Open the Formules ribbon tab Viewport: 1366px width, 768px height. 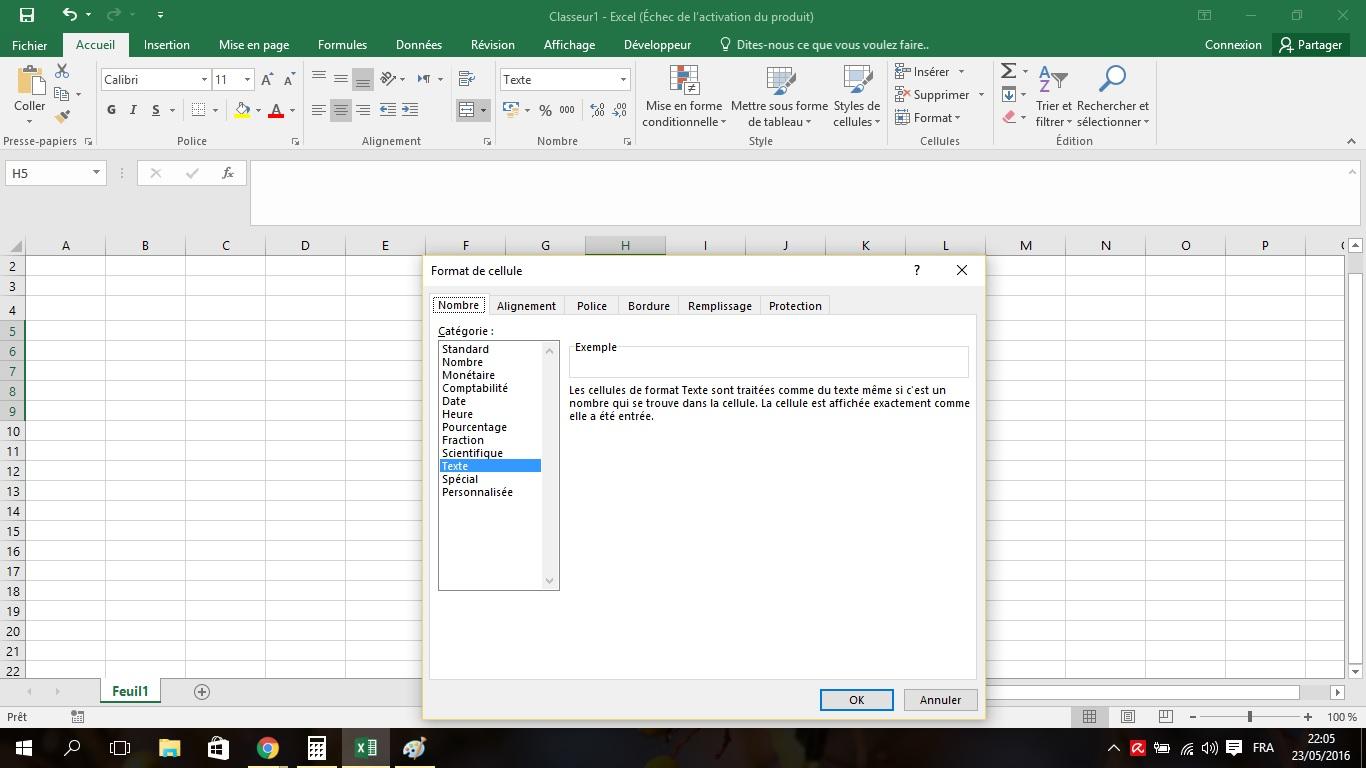pyautogui.click(x=342, y=45)
